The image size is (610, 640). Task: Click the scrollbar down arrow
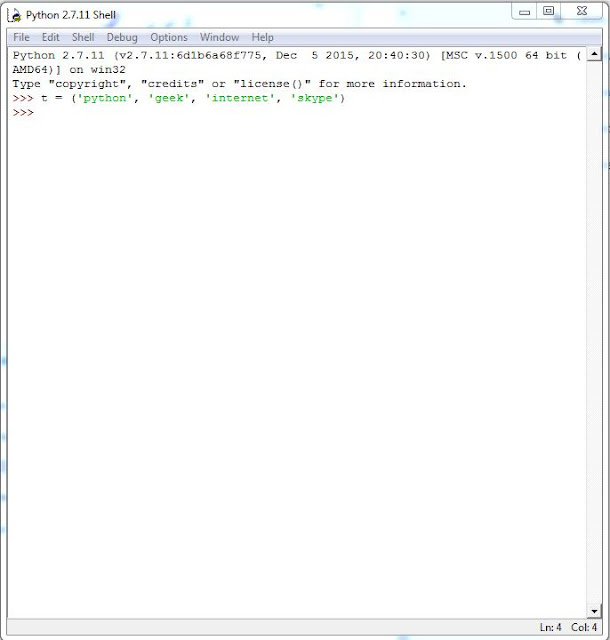coord(594,611)
